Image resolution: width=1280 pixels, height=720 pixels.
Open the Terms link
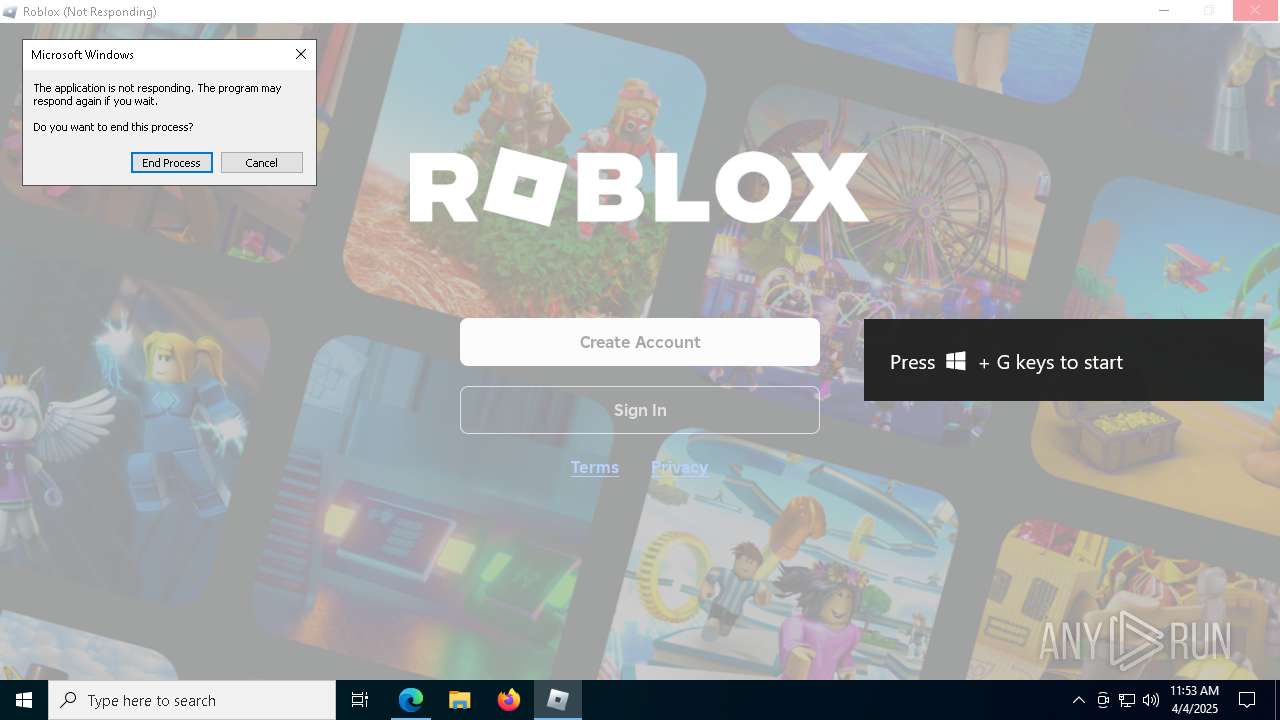pos(595,467)
